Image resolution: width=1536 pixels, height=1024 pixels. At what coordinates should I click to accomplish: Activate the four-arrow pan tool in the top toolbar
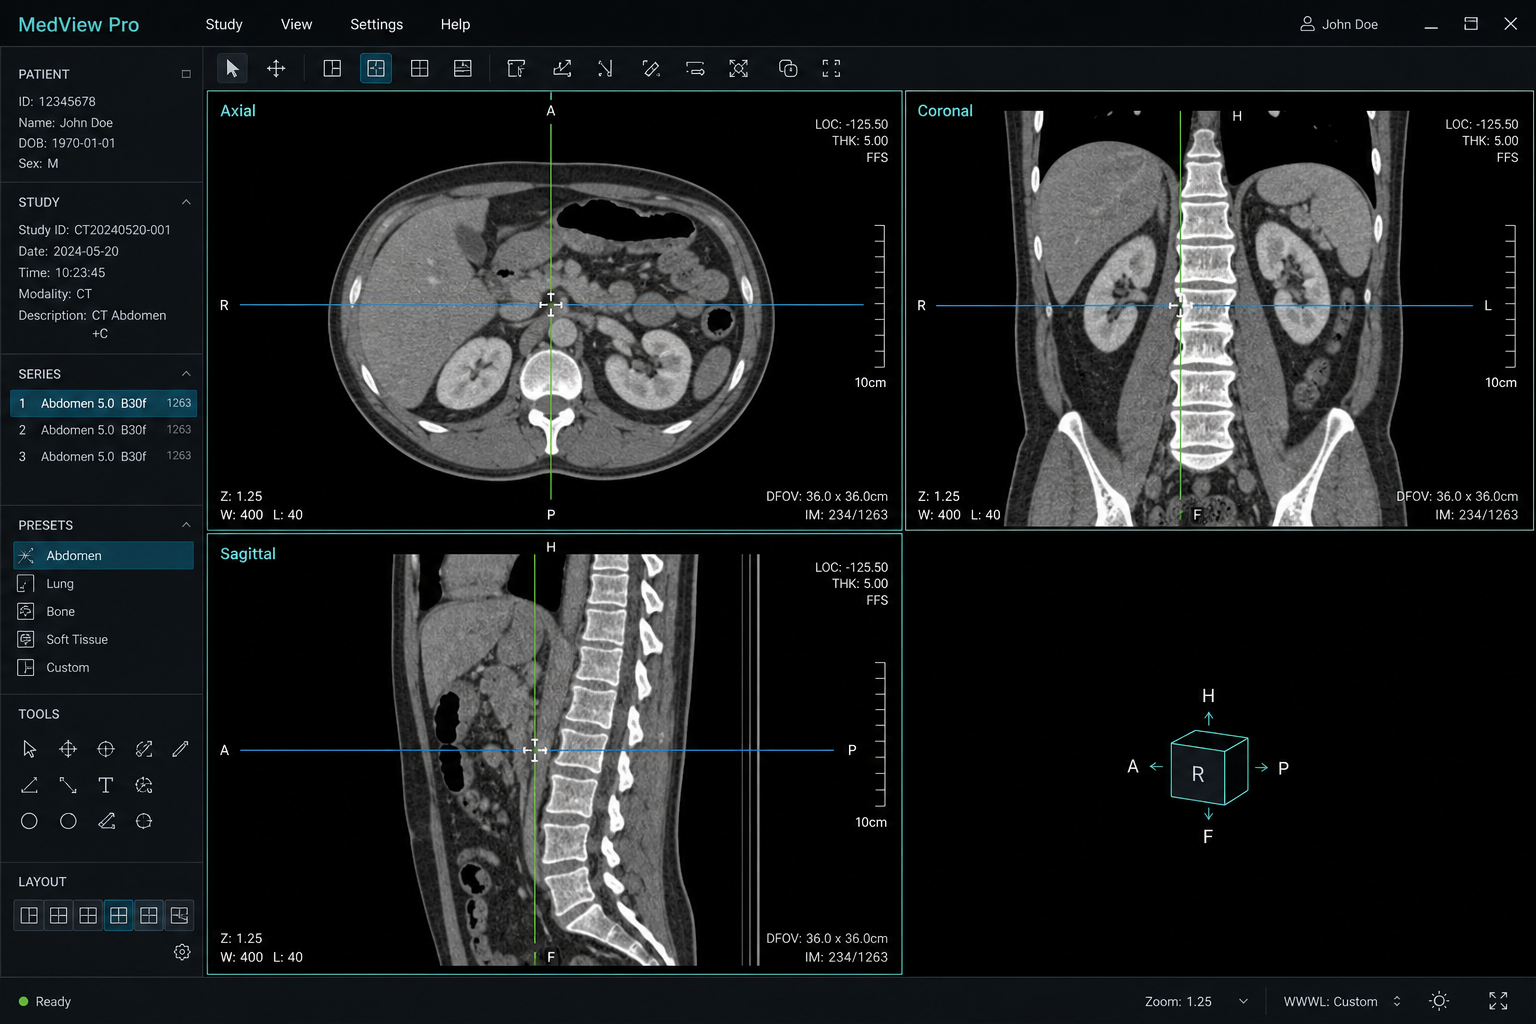pyautogui.click(x=276, y=68)
